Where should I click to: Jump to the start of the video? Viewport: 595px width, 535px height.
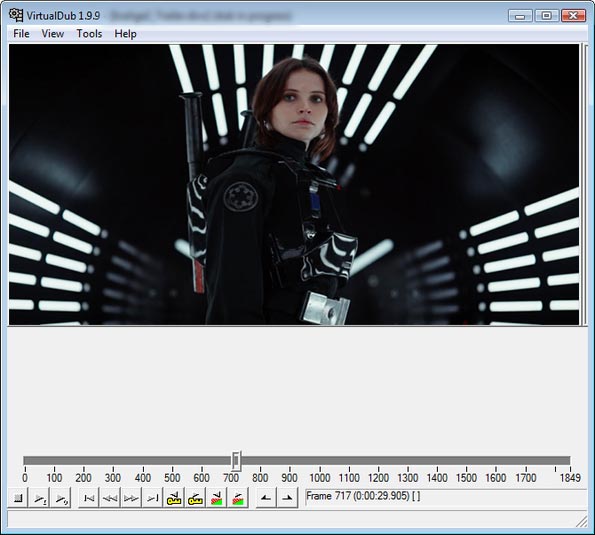click(89, 498)
